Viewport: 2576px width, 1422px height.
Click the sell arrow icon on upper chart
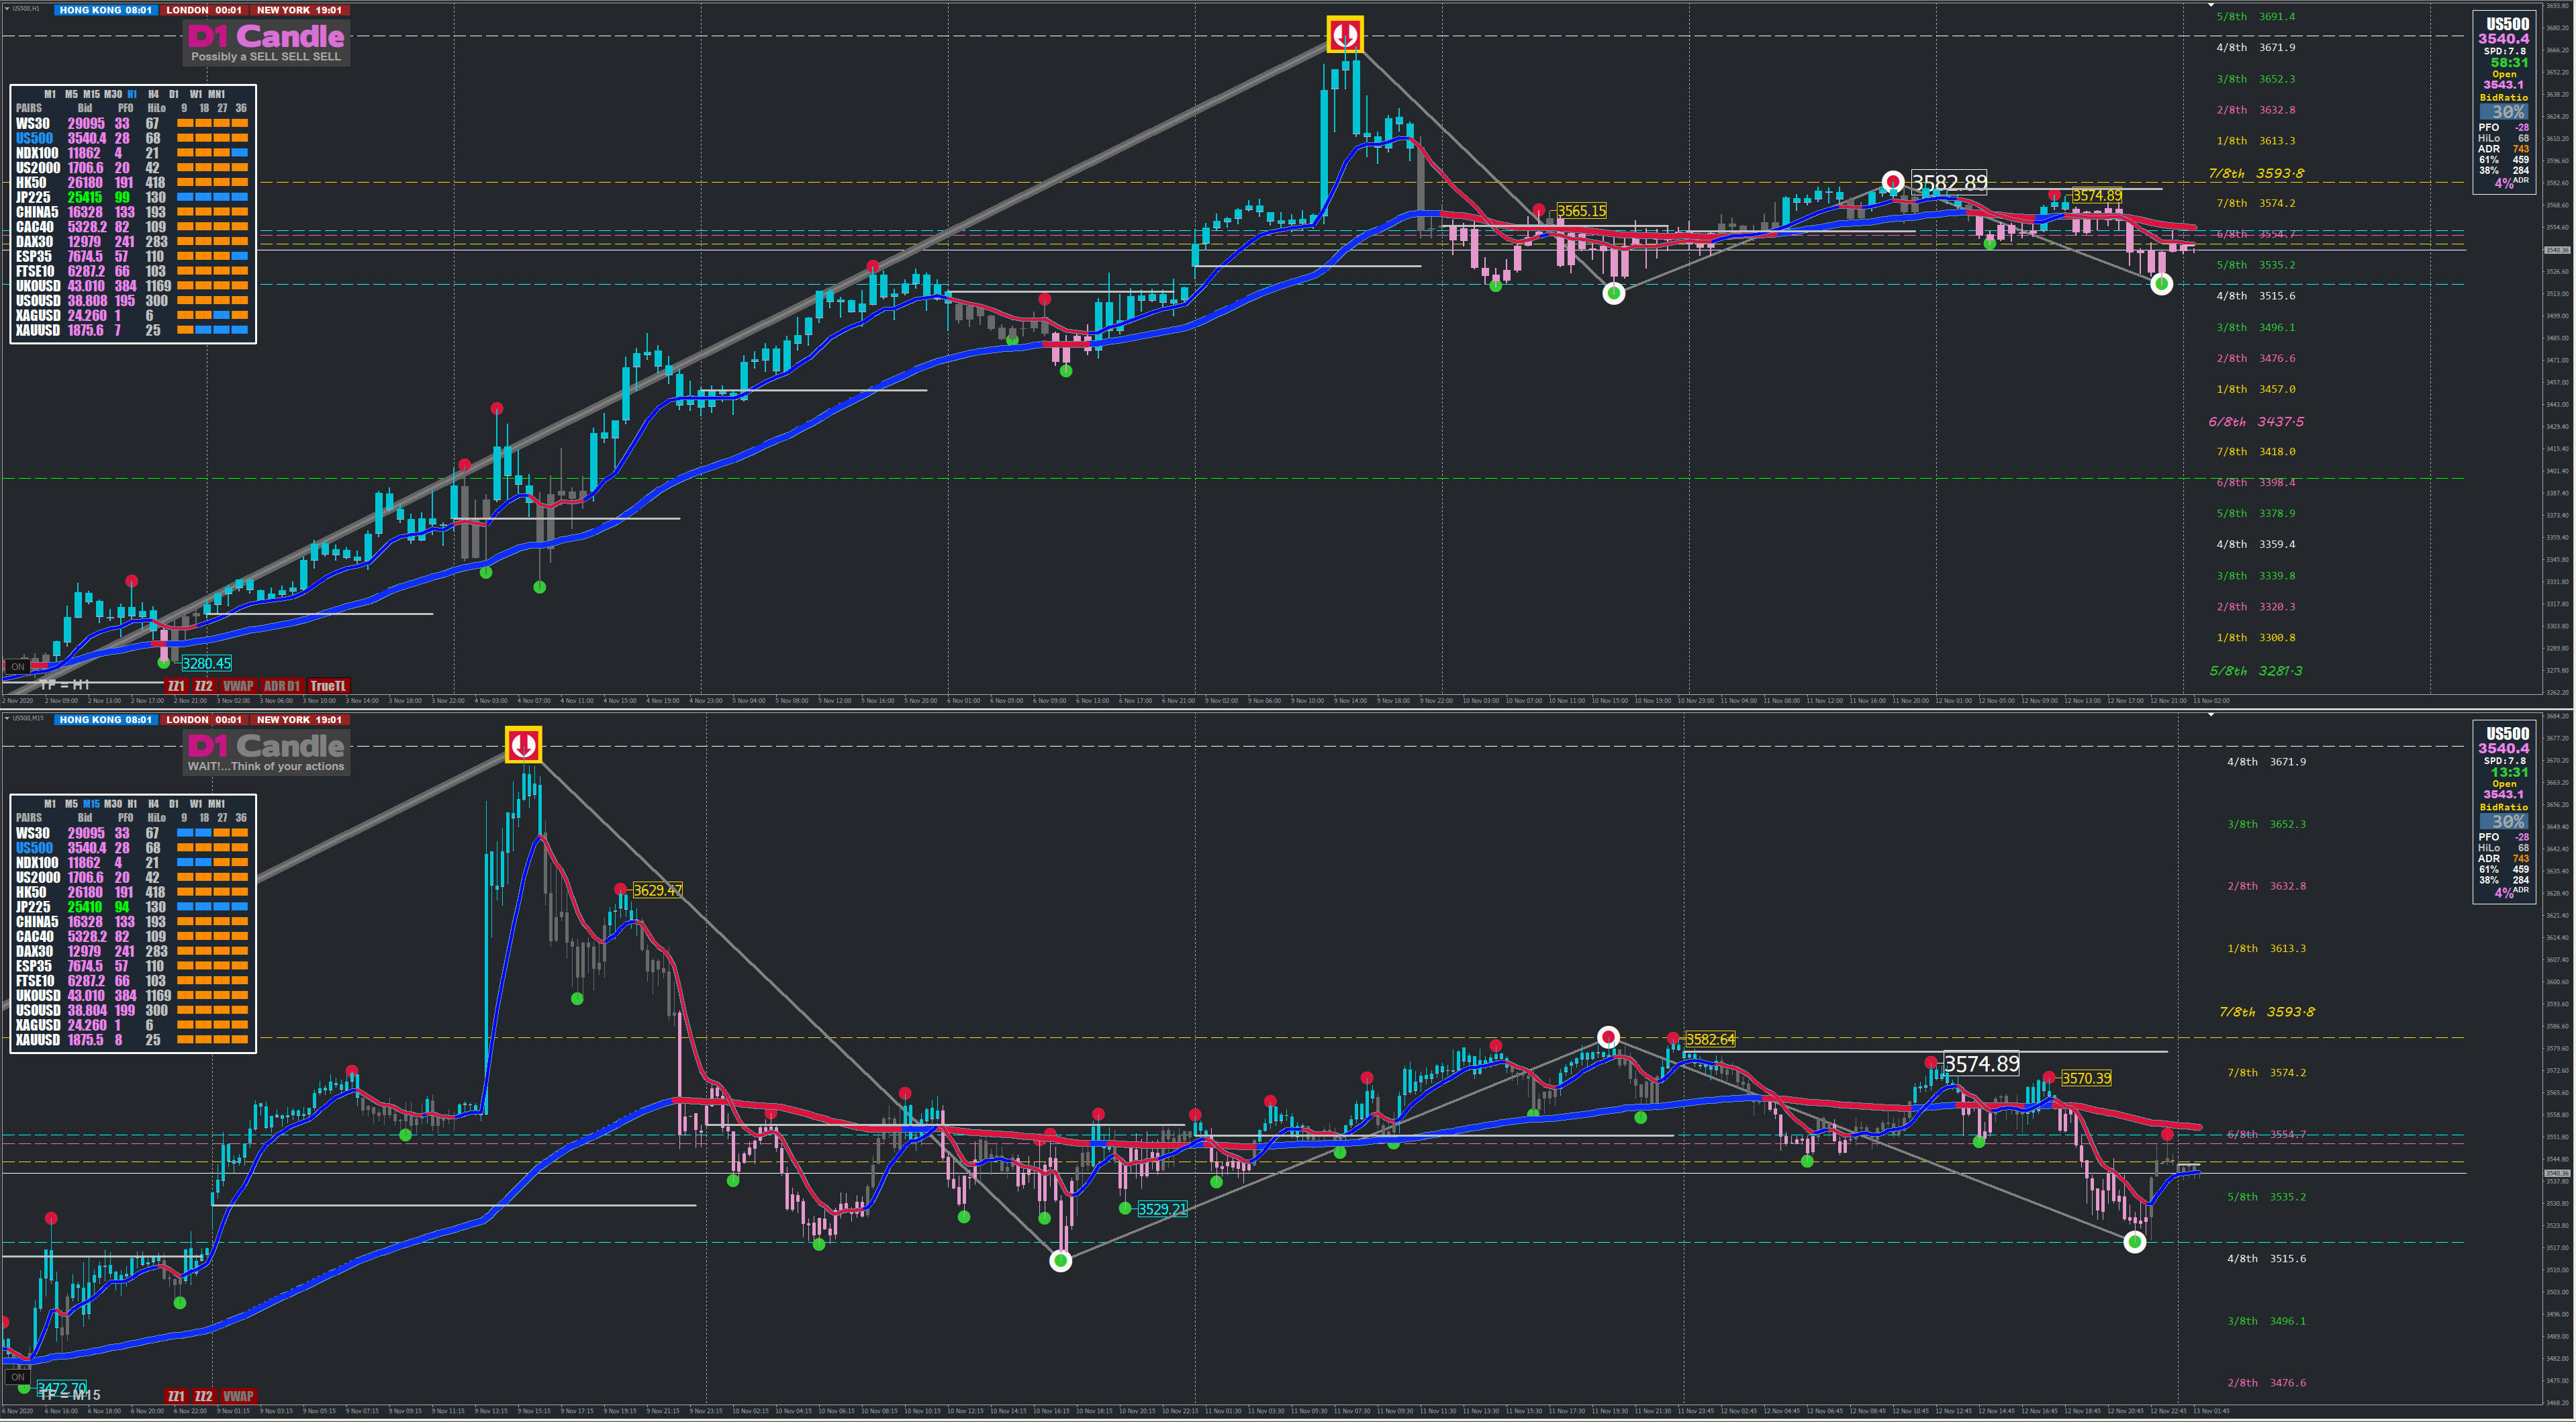pyautogui.click(x=1345, y=35)
